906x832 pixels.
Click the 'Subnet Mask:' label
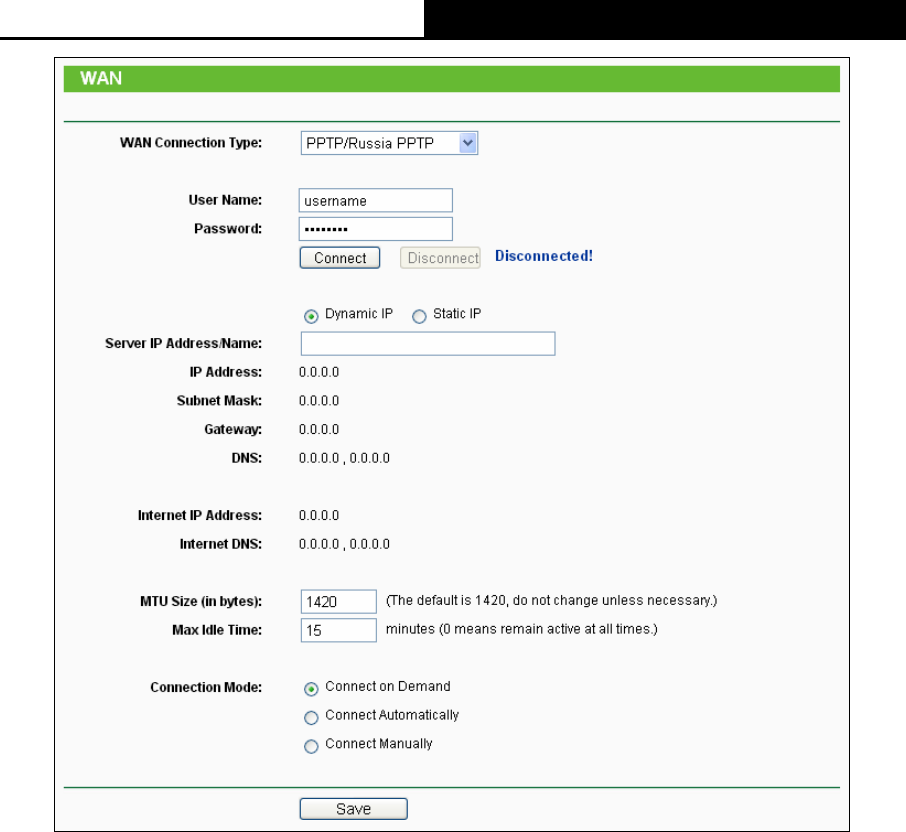pyautogui.click(x=220, y=401)
